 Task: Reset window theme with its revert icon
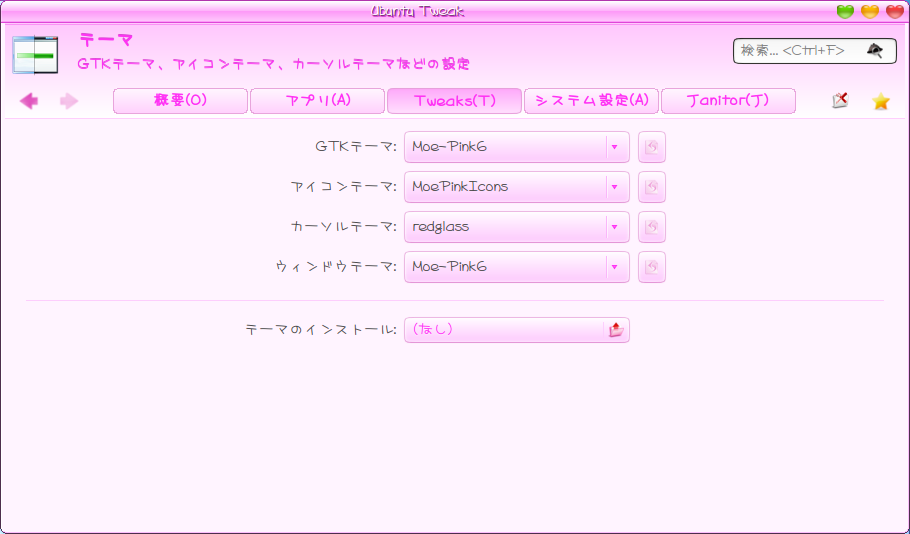point(652,267)
